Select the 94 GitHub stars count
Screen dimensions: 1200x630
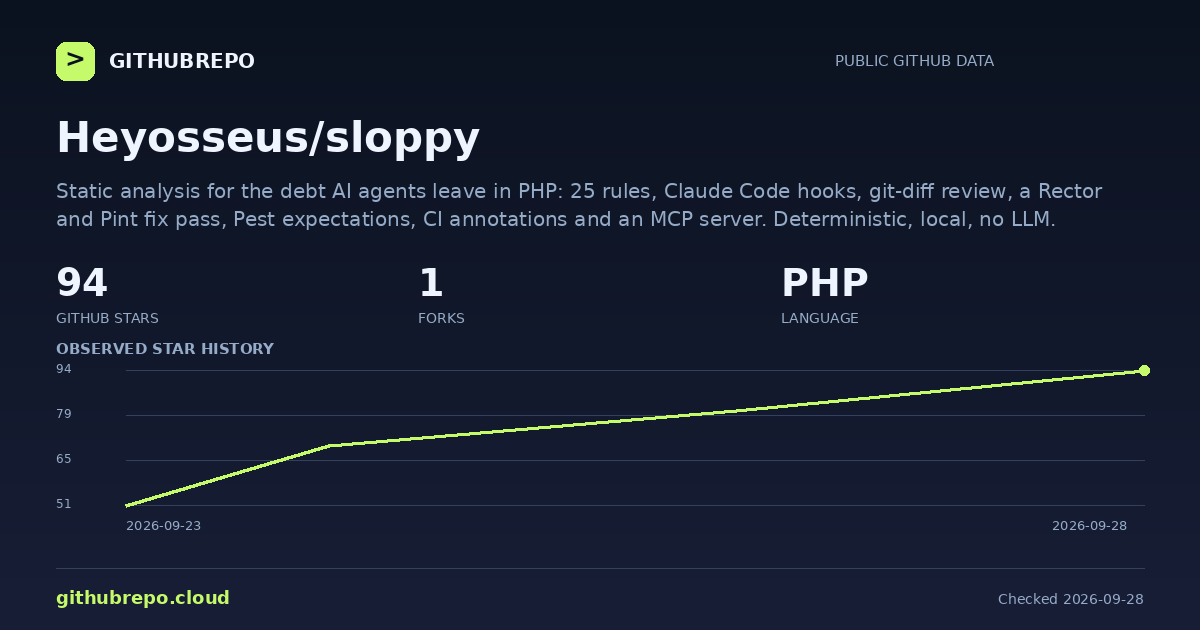coord(82,283)
